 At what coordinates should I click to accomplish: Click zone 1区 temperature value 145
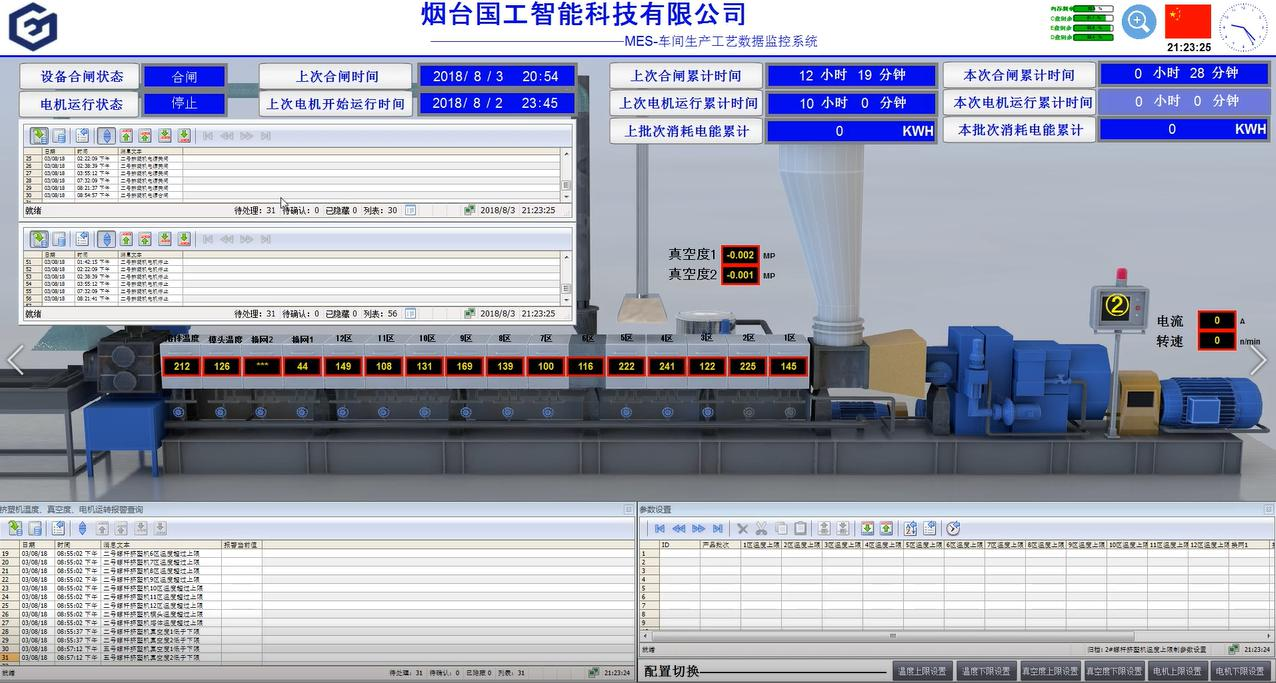point(789,366)
